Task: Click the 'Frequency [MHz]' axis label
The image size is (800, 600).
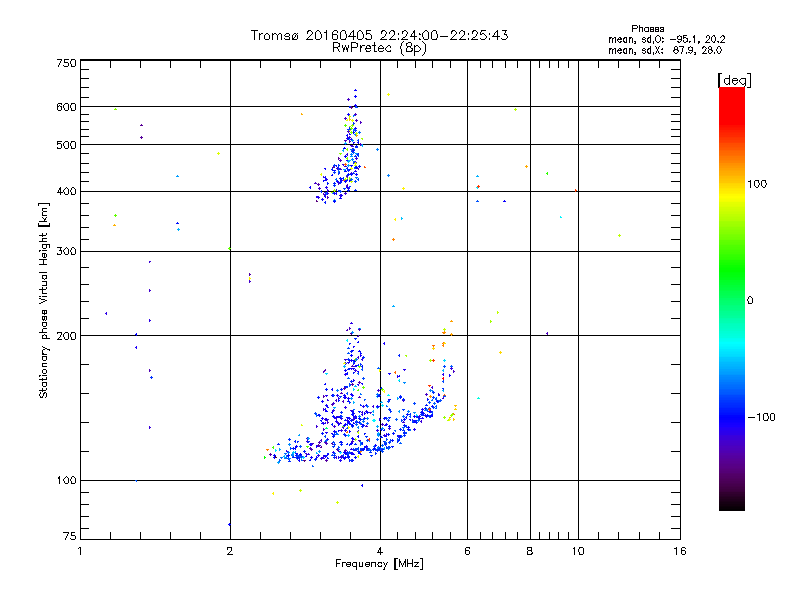Action: pyautogui.click(x=380, y=564)
